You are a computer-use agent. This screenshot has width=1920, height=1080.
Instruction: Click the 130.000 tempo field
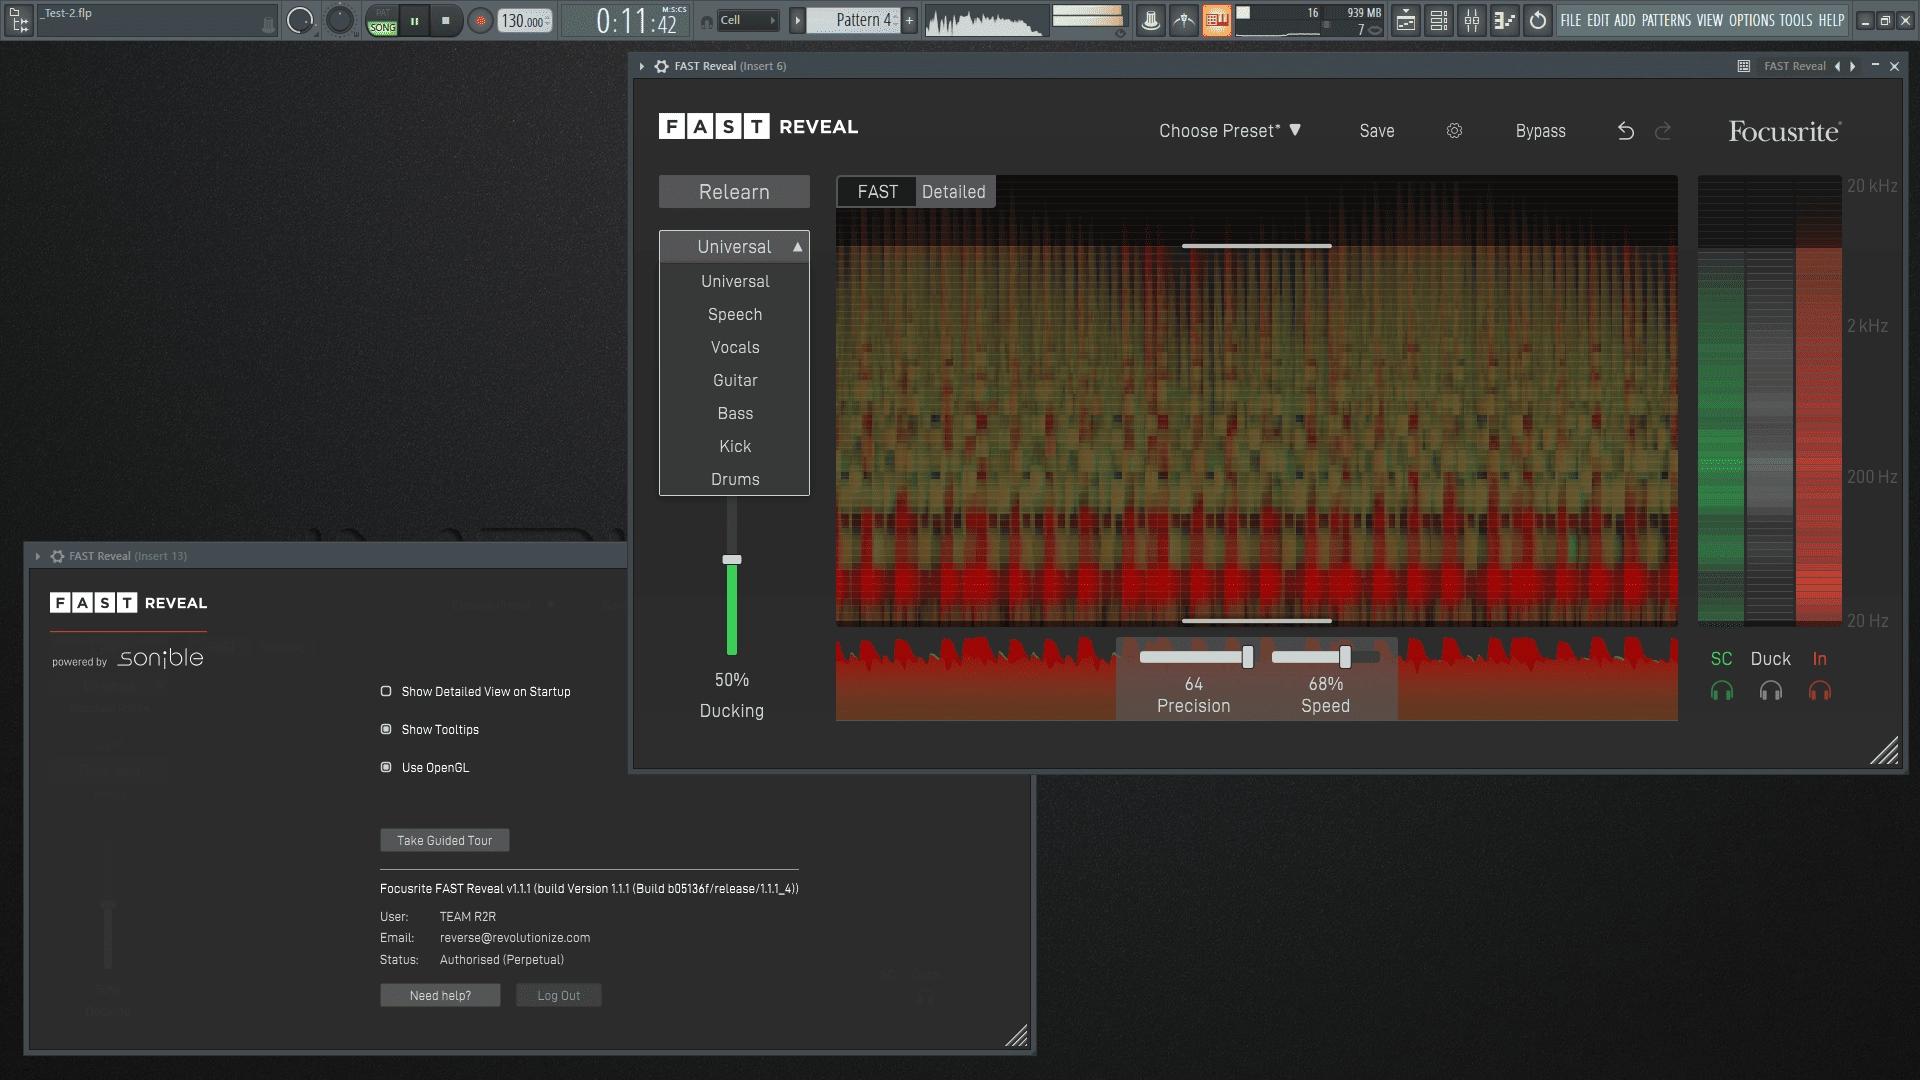click(525, 21)
